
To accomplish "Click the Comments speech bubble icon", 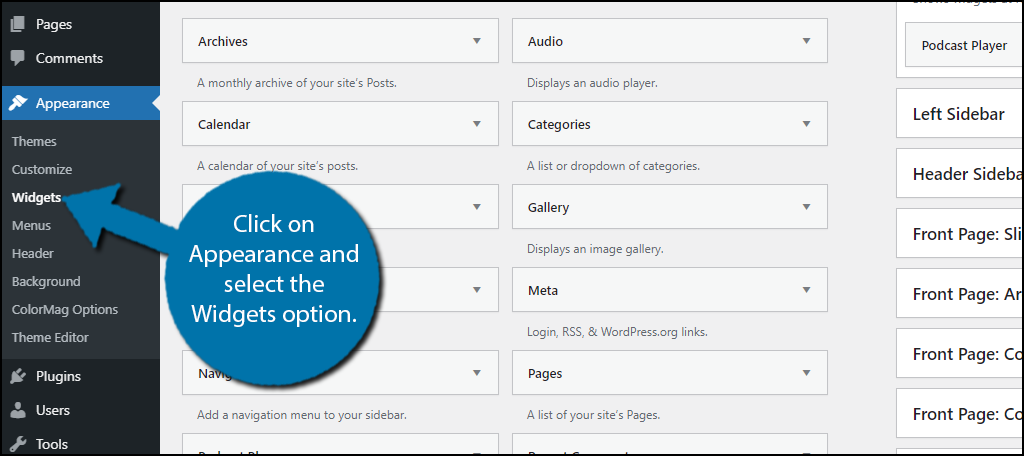I will point(18,58).
